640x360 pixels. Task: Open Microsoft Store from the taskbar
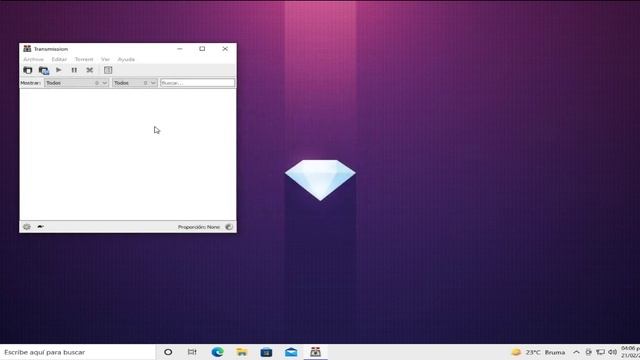(x=266, y=352)
